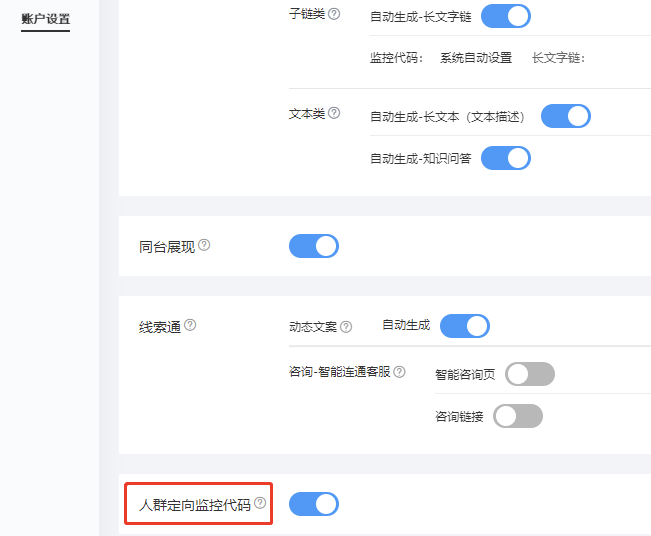Enable the 智能咨询页 switch
651x536 pixels.
[530, 374]
